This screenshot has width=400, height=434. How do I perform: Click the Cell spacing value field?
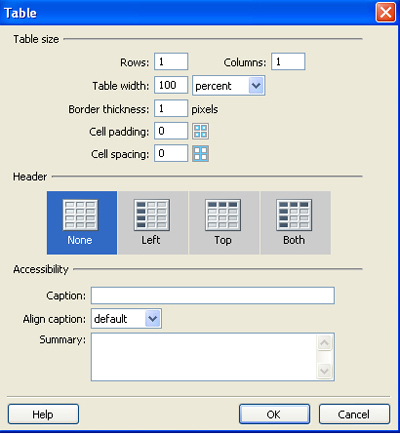pyautogui.click(x=171, y=153)
